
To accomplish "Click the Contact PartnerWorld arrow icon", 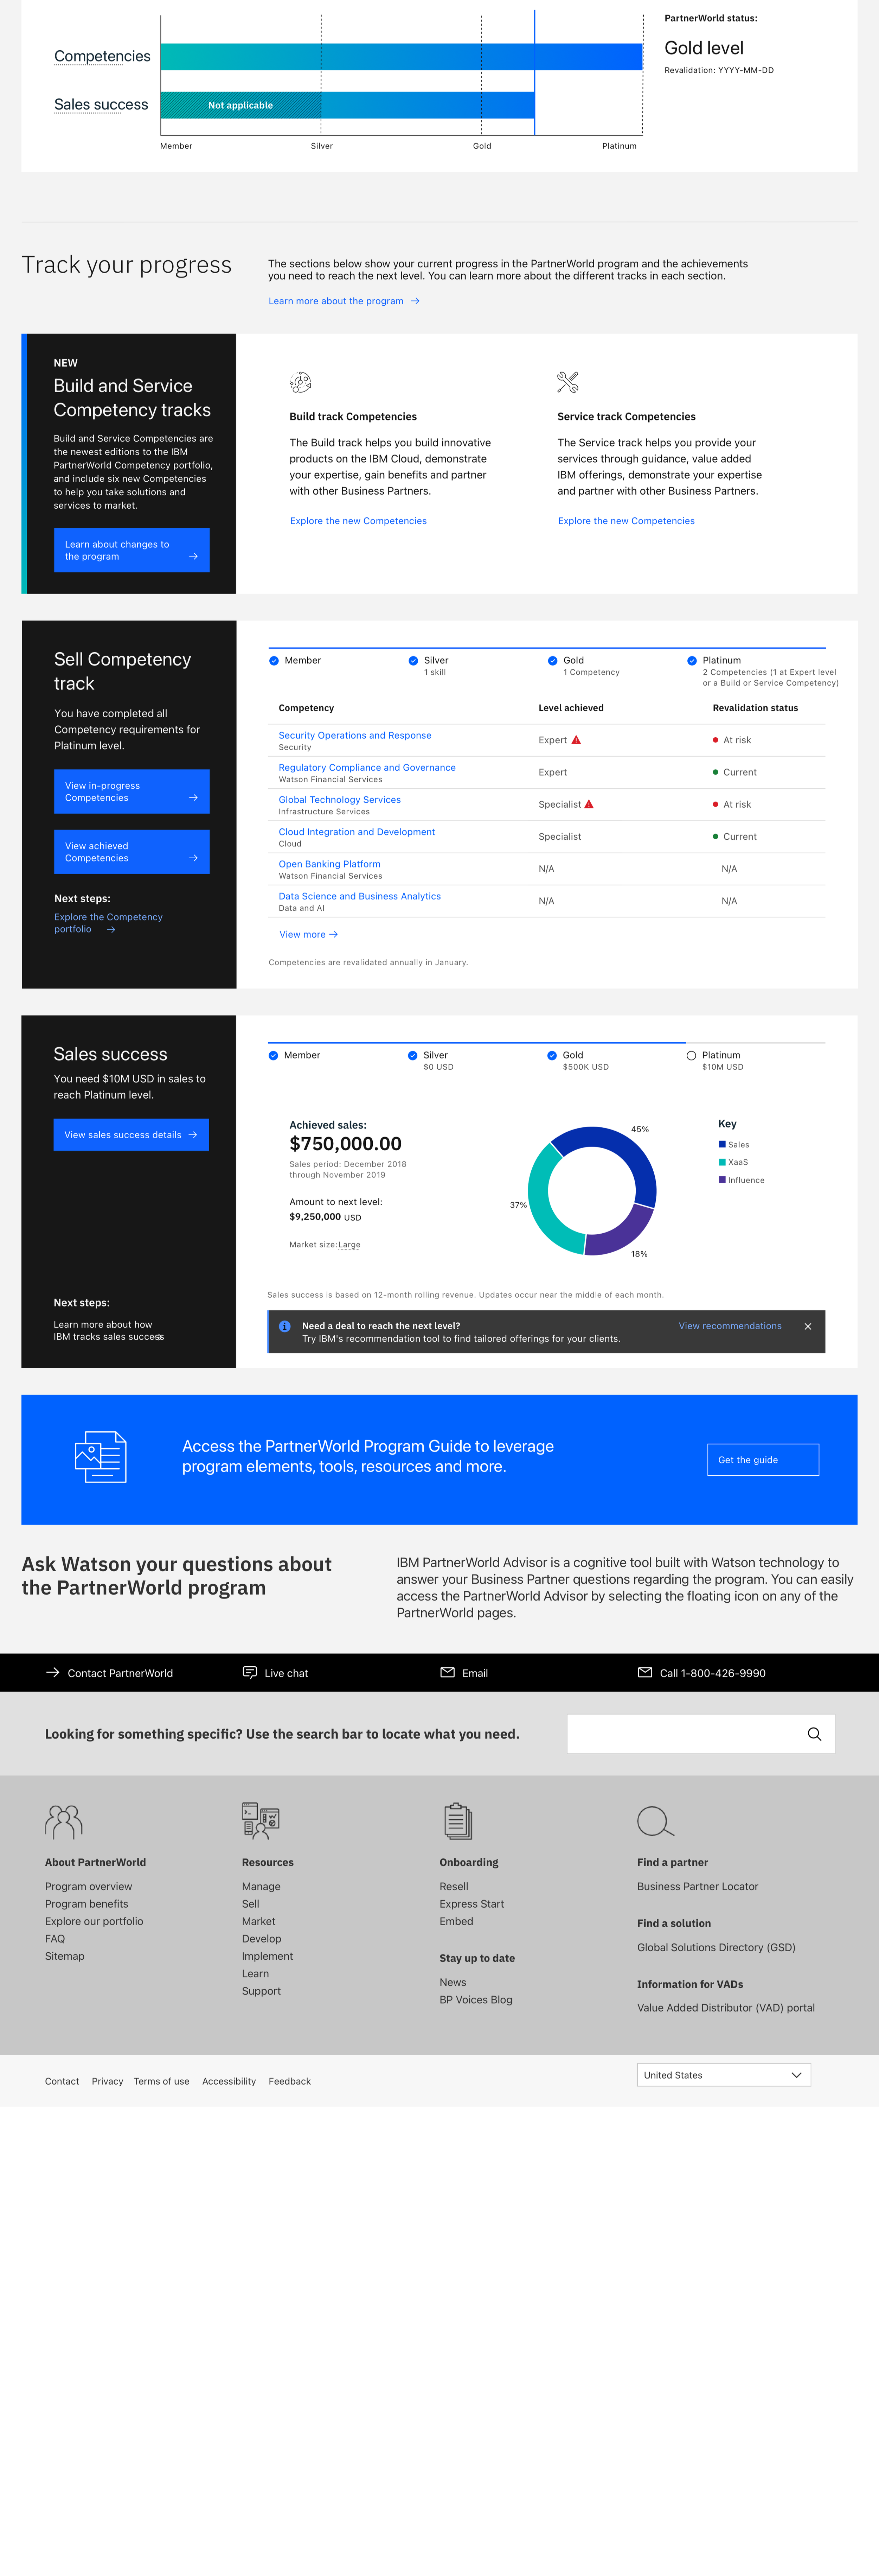I will pos(53,1672).
